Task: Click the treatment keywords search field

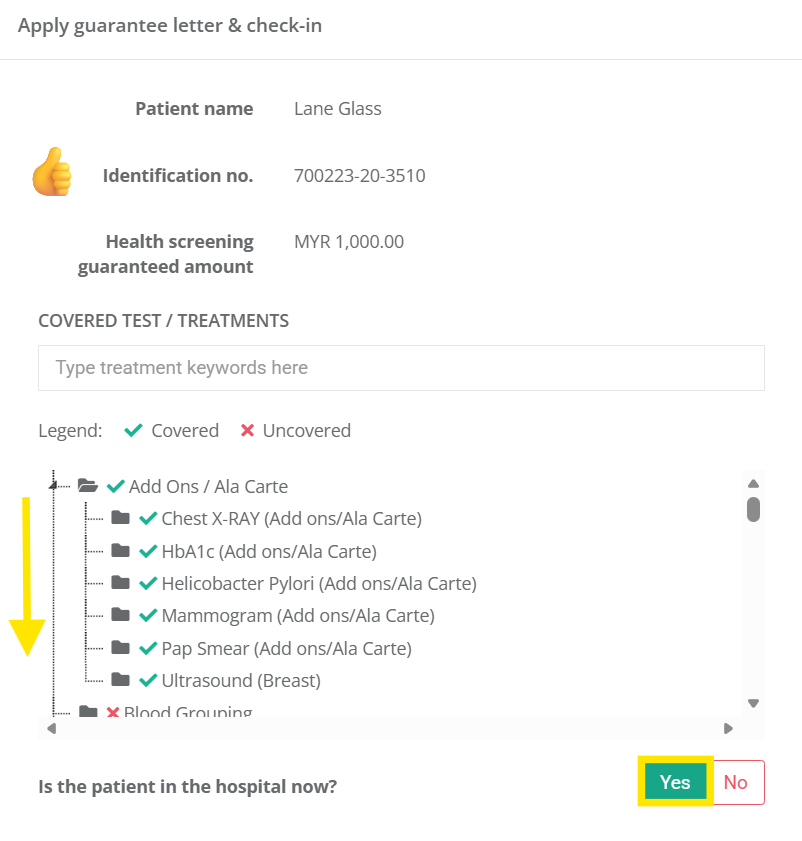Action: tap(401, 368)
